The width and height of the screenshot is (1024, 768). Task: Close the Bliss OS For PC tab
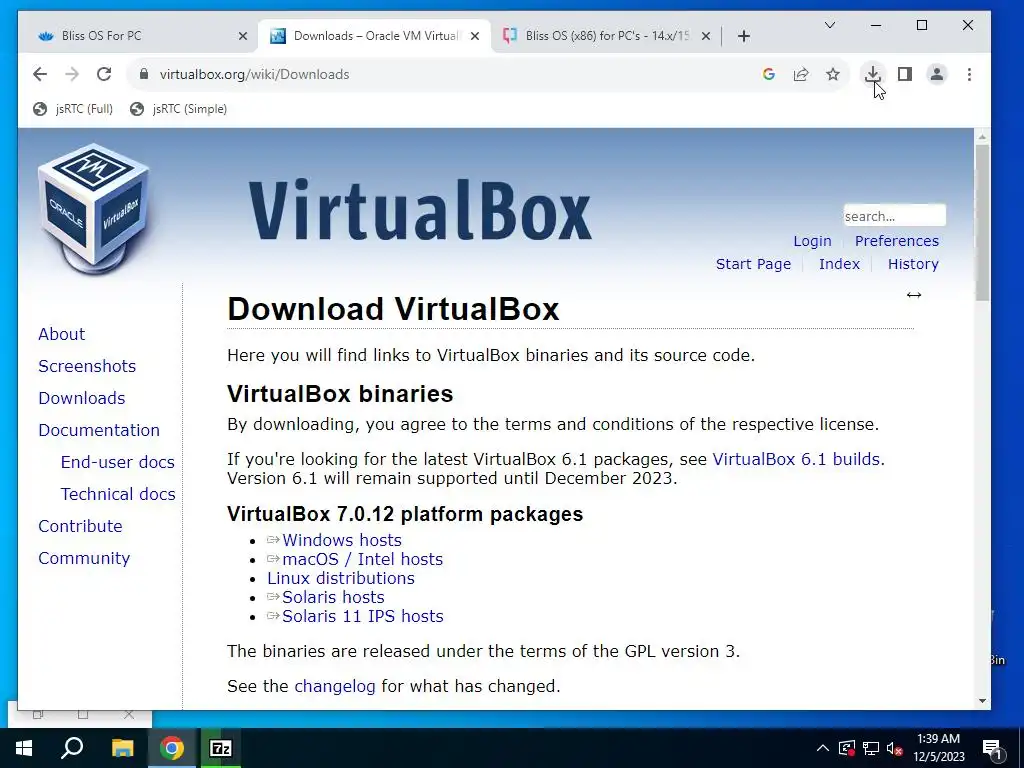coord(243,36)
